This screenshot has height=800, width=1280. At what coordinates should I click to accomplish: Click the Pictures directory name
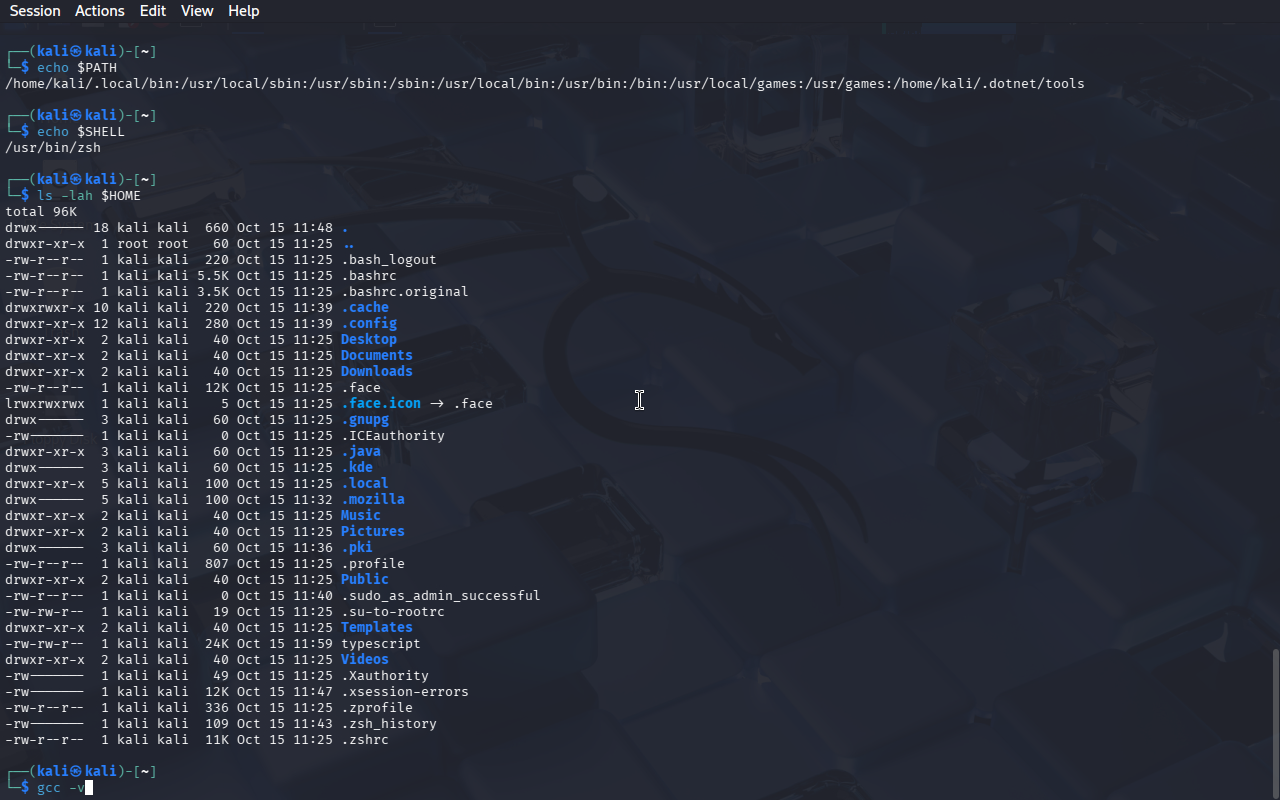coord(372,532)
